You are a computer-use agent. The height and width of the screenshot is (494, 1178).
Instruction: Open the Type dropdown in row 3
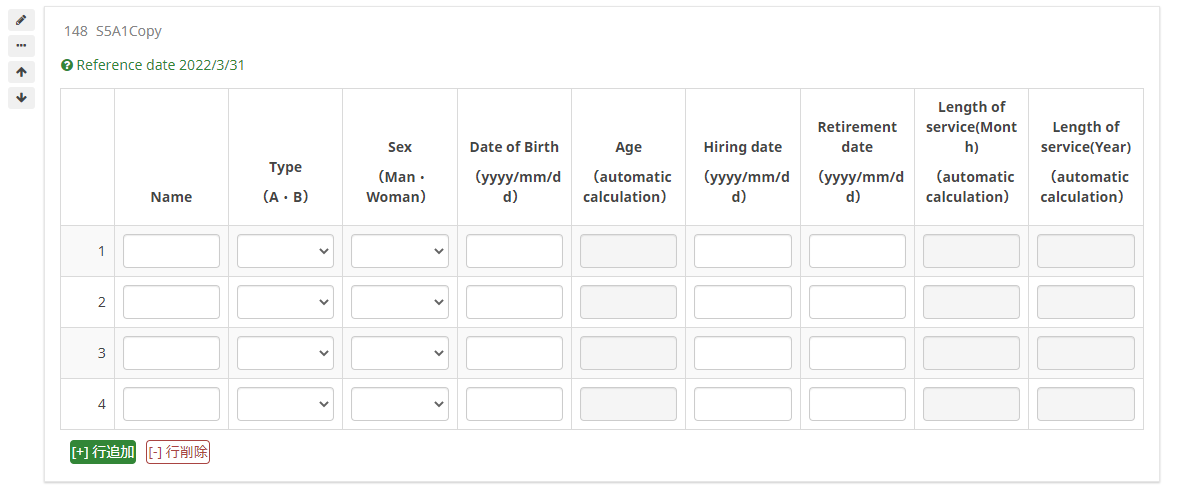tap(285, 353)
